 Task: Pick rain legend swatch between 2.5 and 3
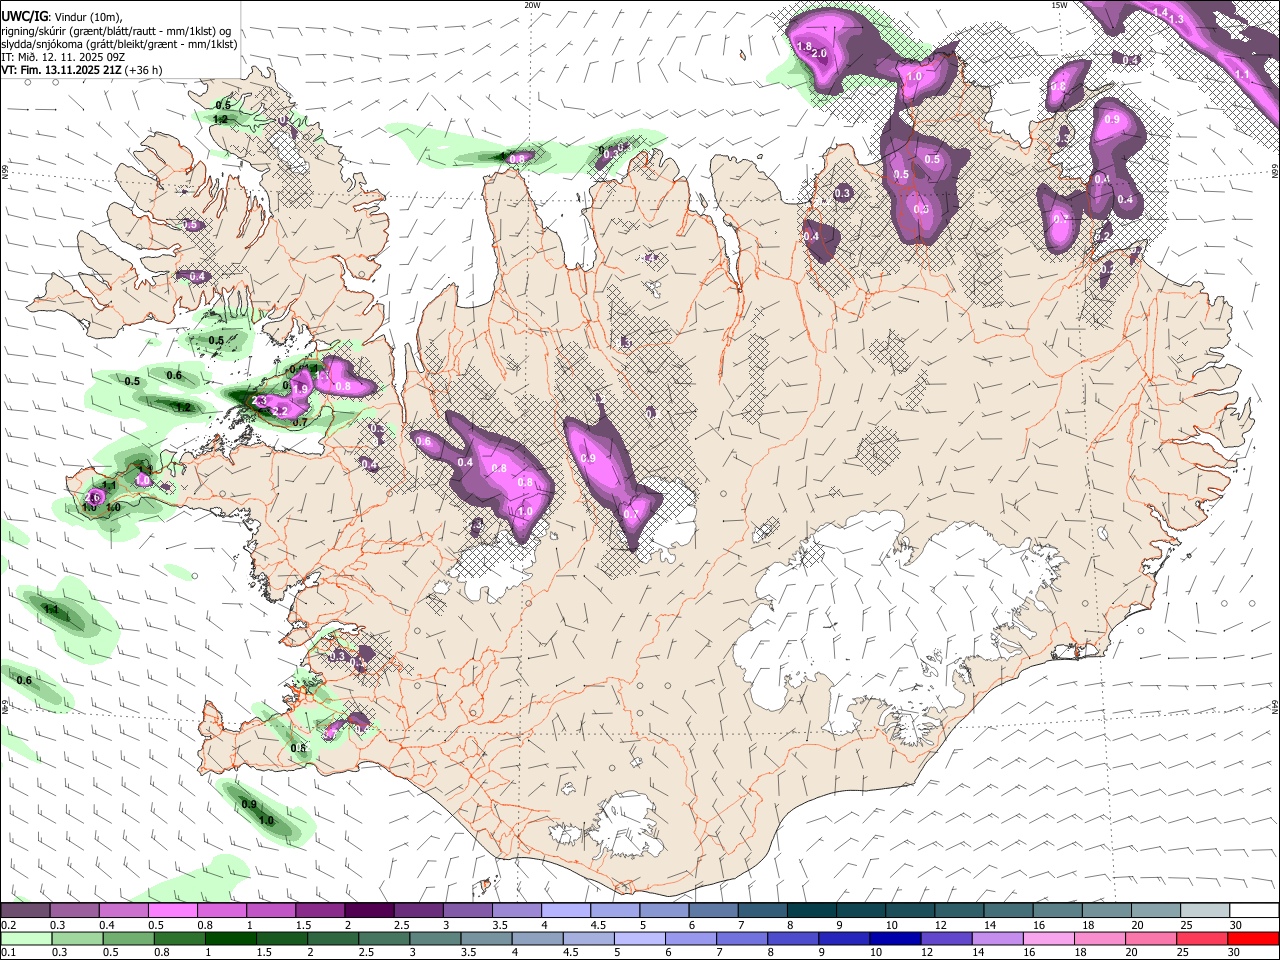[384, 938]
